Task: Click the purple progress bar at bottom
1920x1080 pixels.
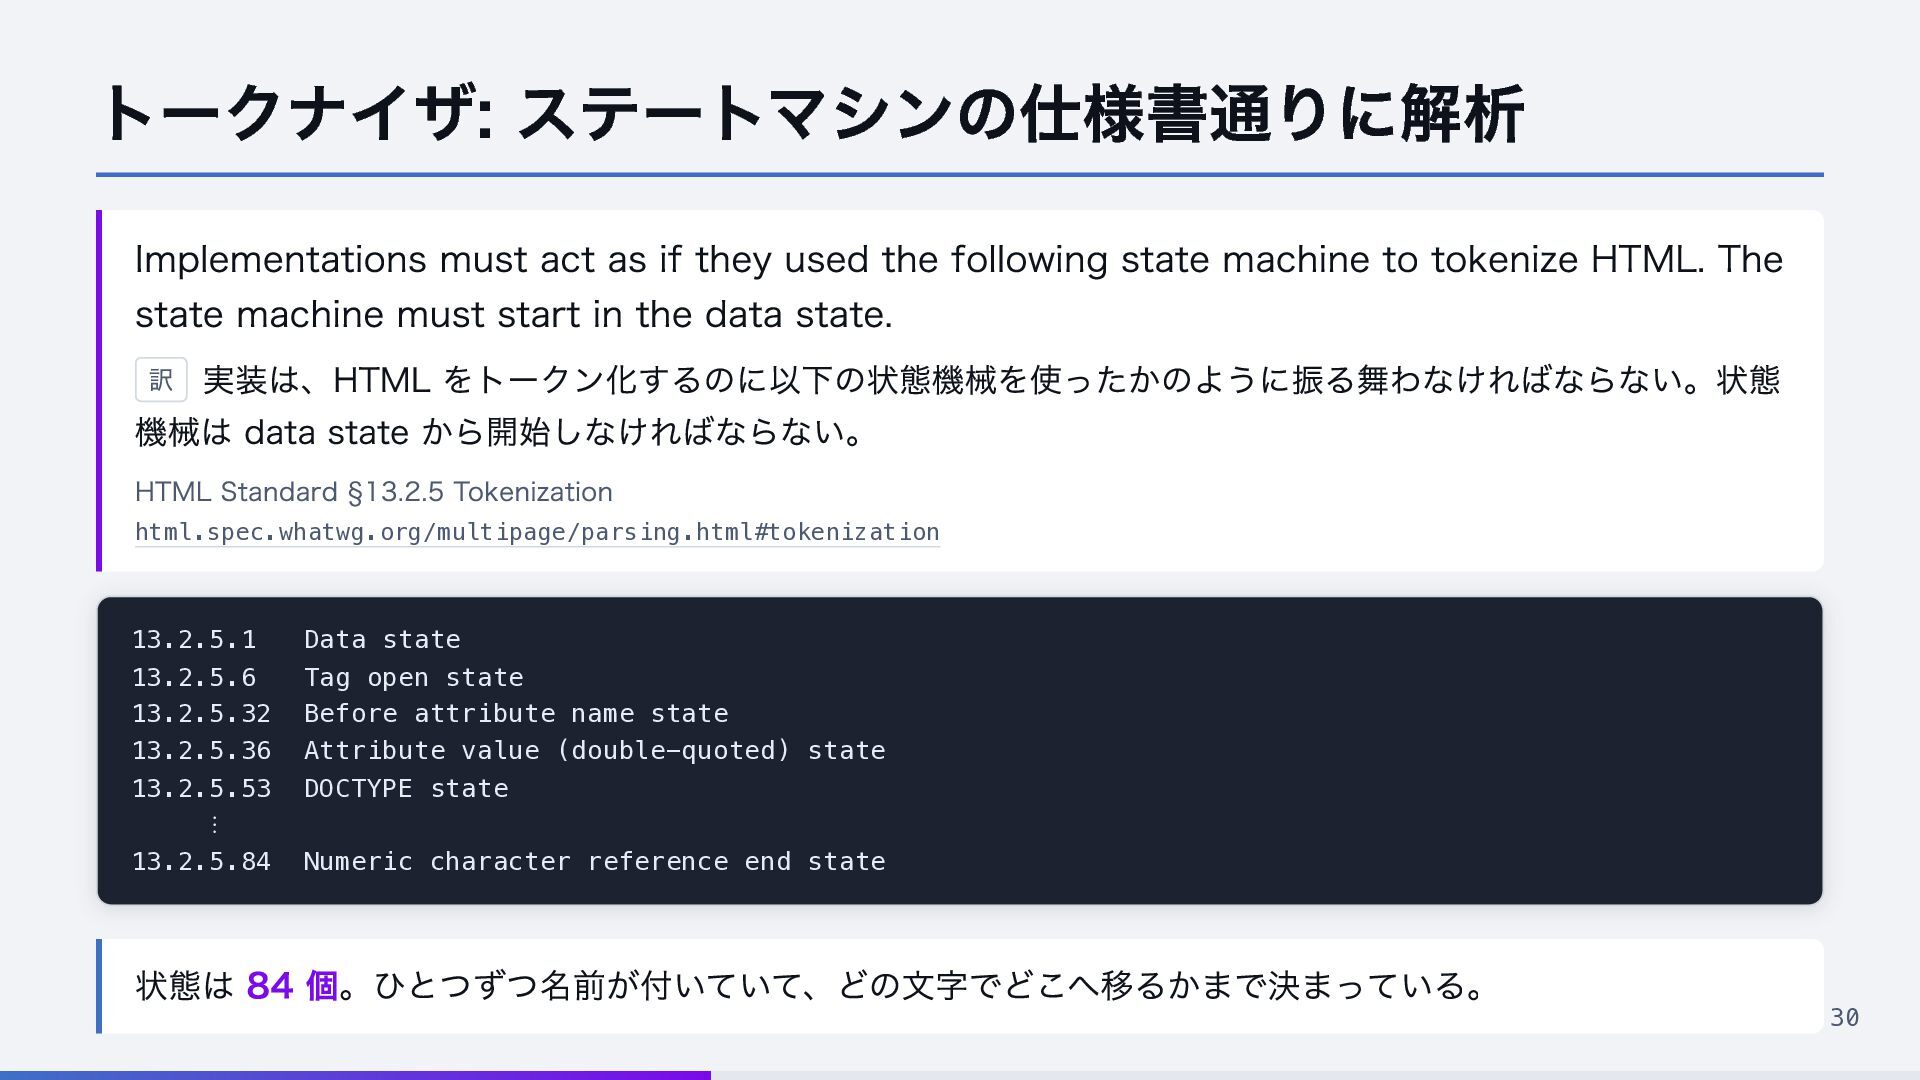Action: pos(355,1075)
